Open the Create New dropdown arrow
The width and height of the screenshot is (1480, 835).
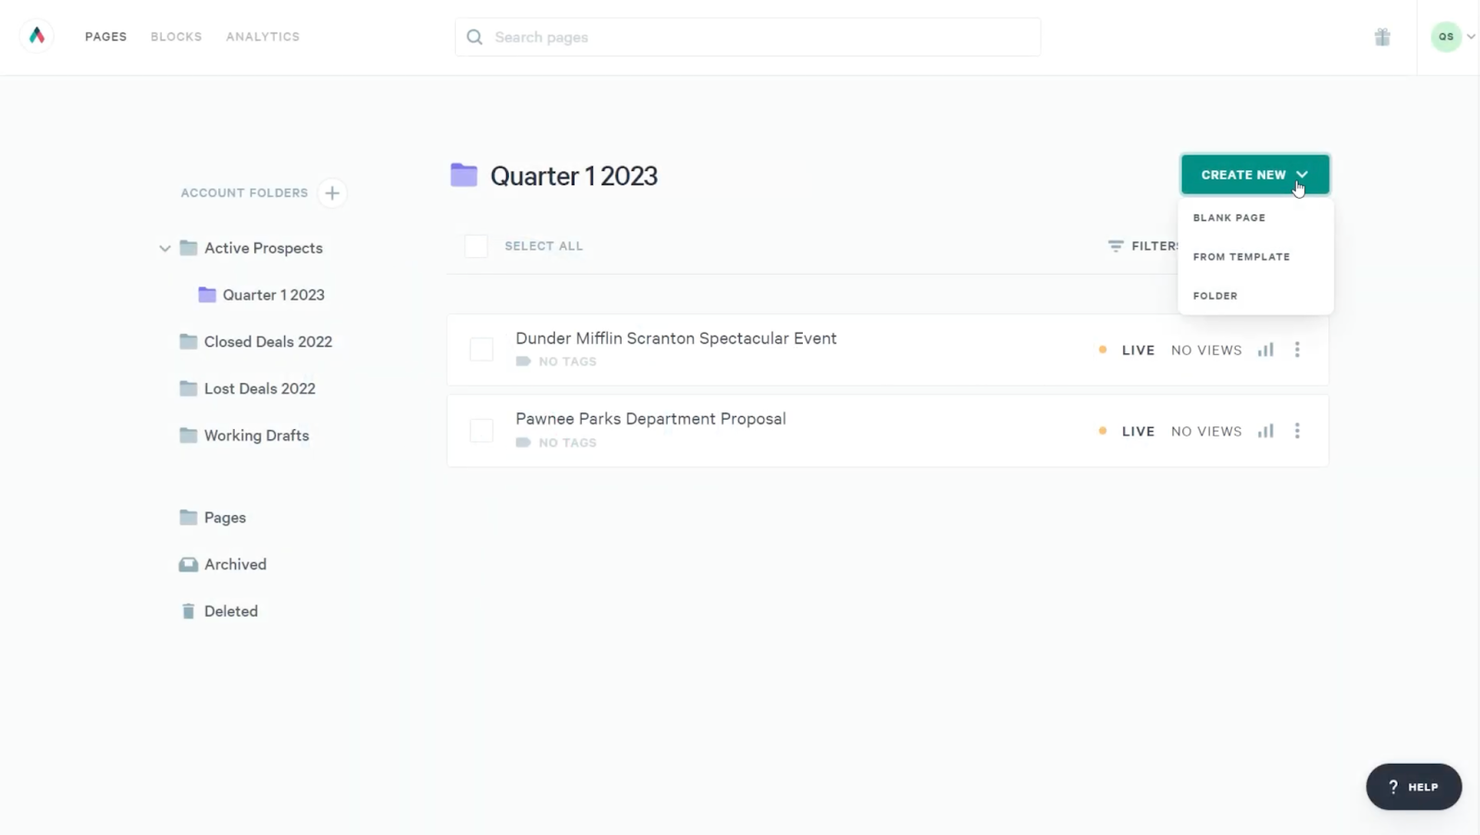click(x=1303, y=173)
